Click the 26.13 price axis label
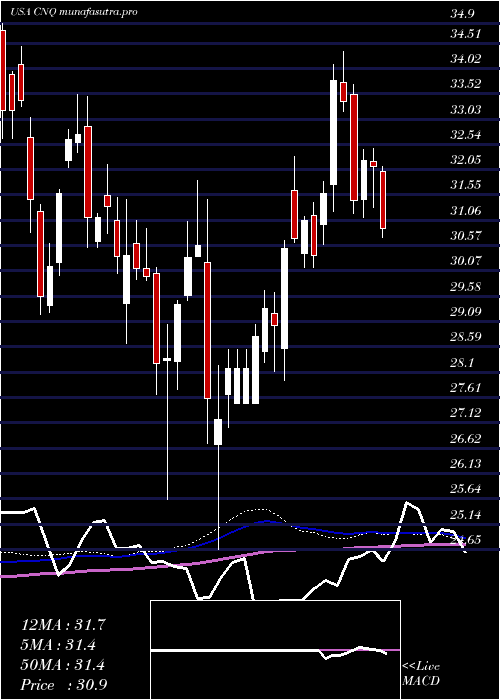This screenshot has height=700, width=500. tap(466, 464)
